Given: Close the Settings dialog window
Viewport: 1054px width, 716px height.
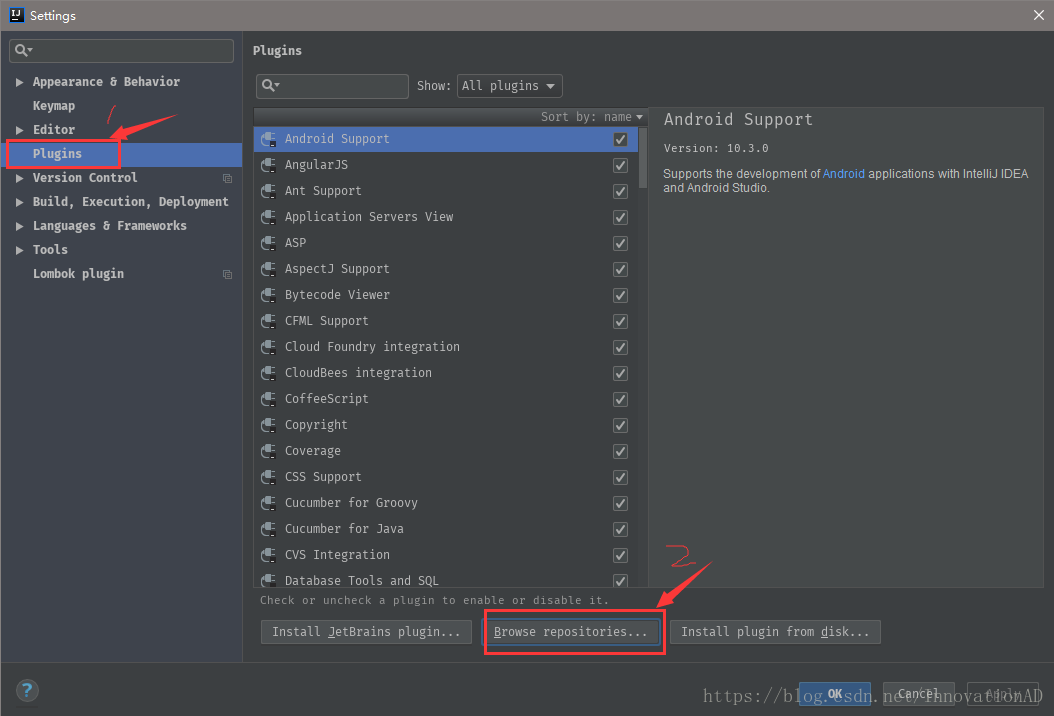Looking at the screenshot, I should pyautogui.click(x=1038, y=15).
